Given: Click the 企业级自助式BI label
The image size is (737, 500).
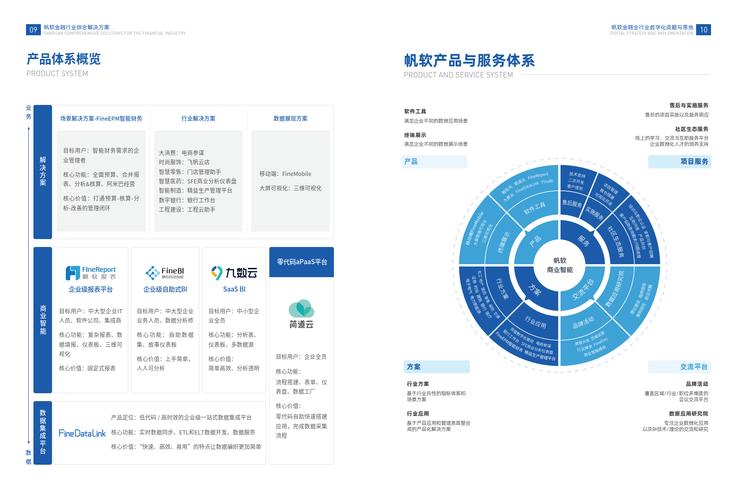Looking at the screenshot, I should coord(165,289).
